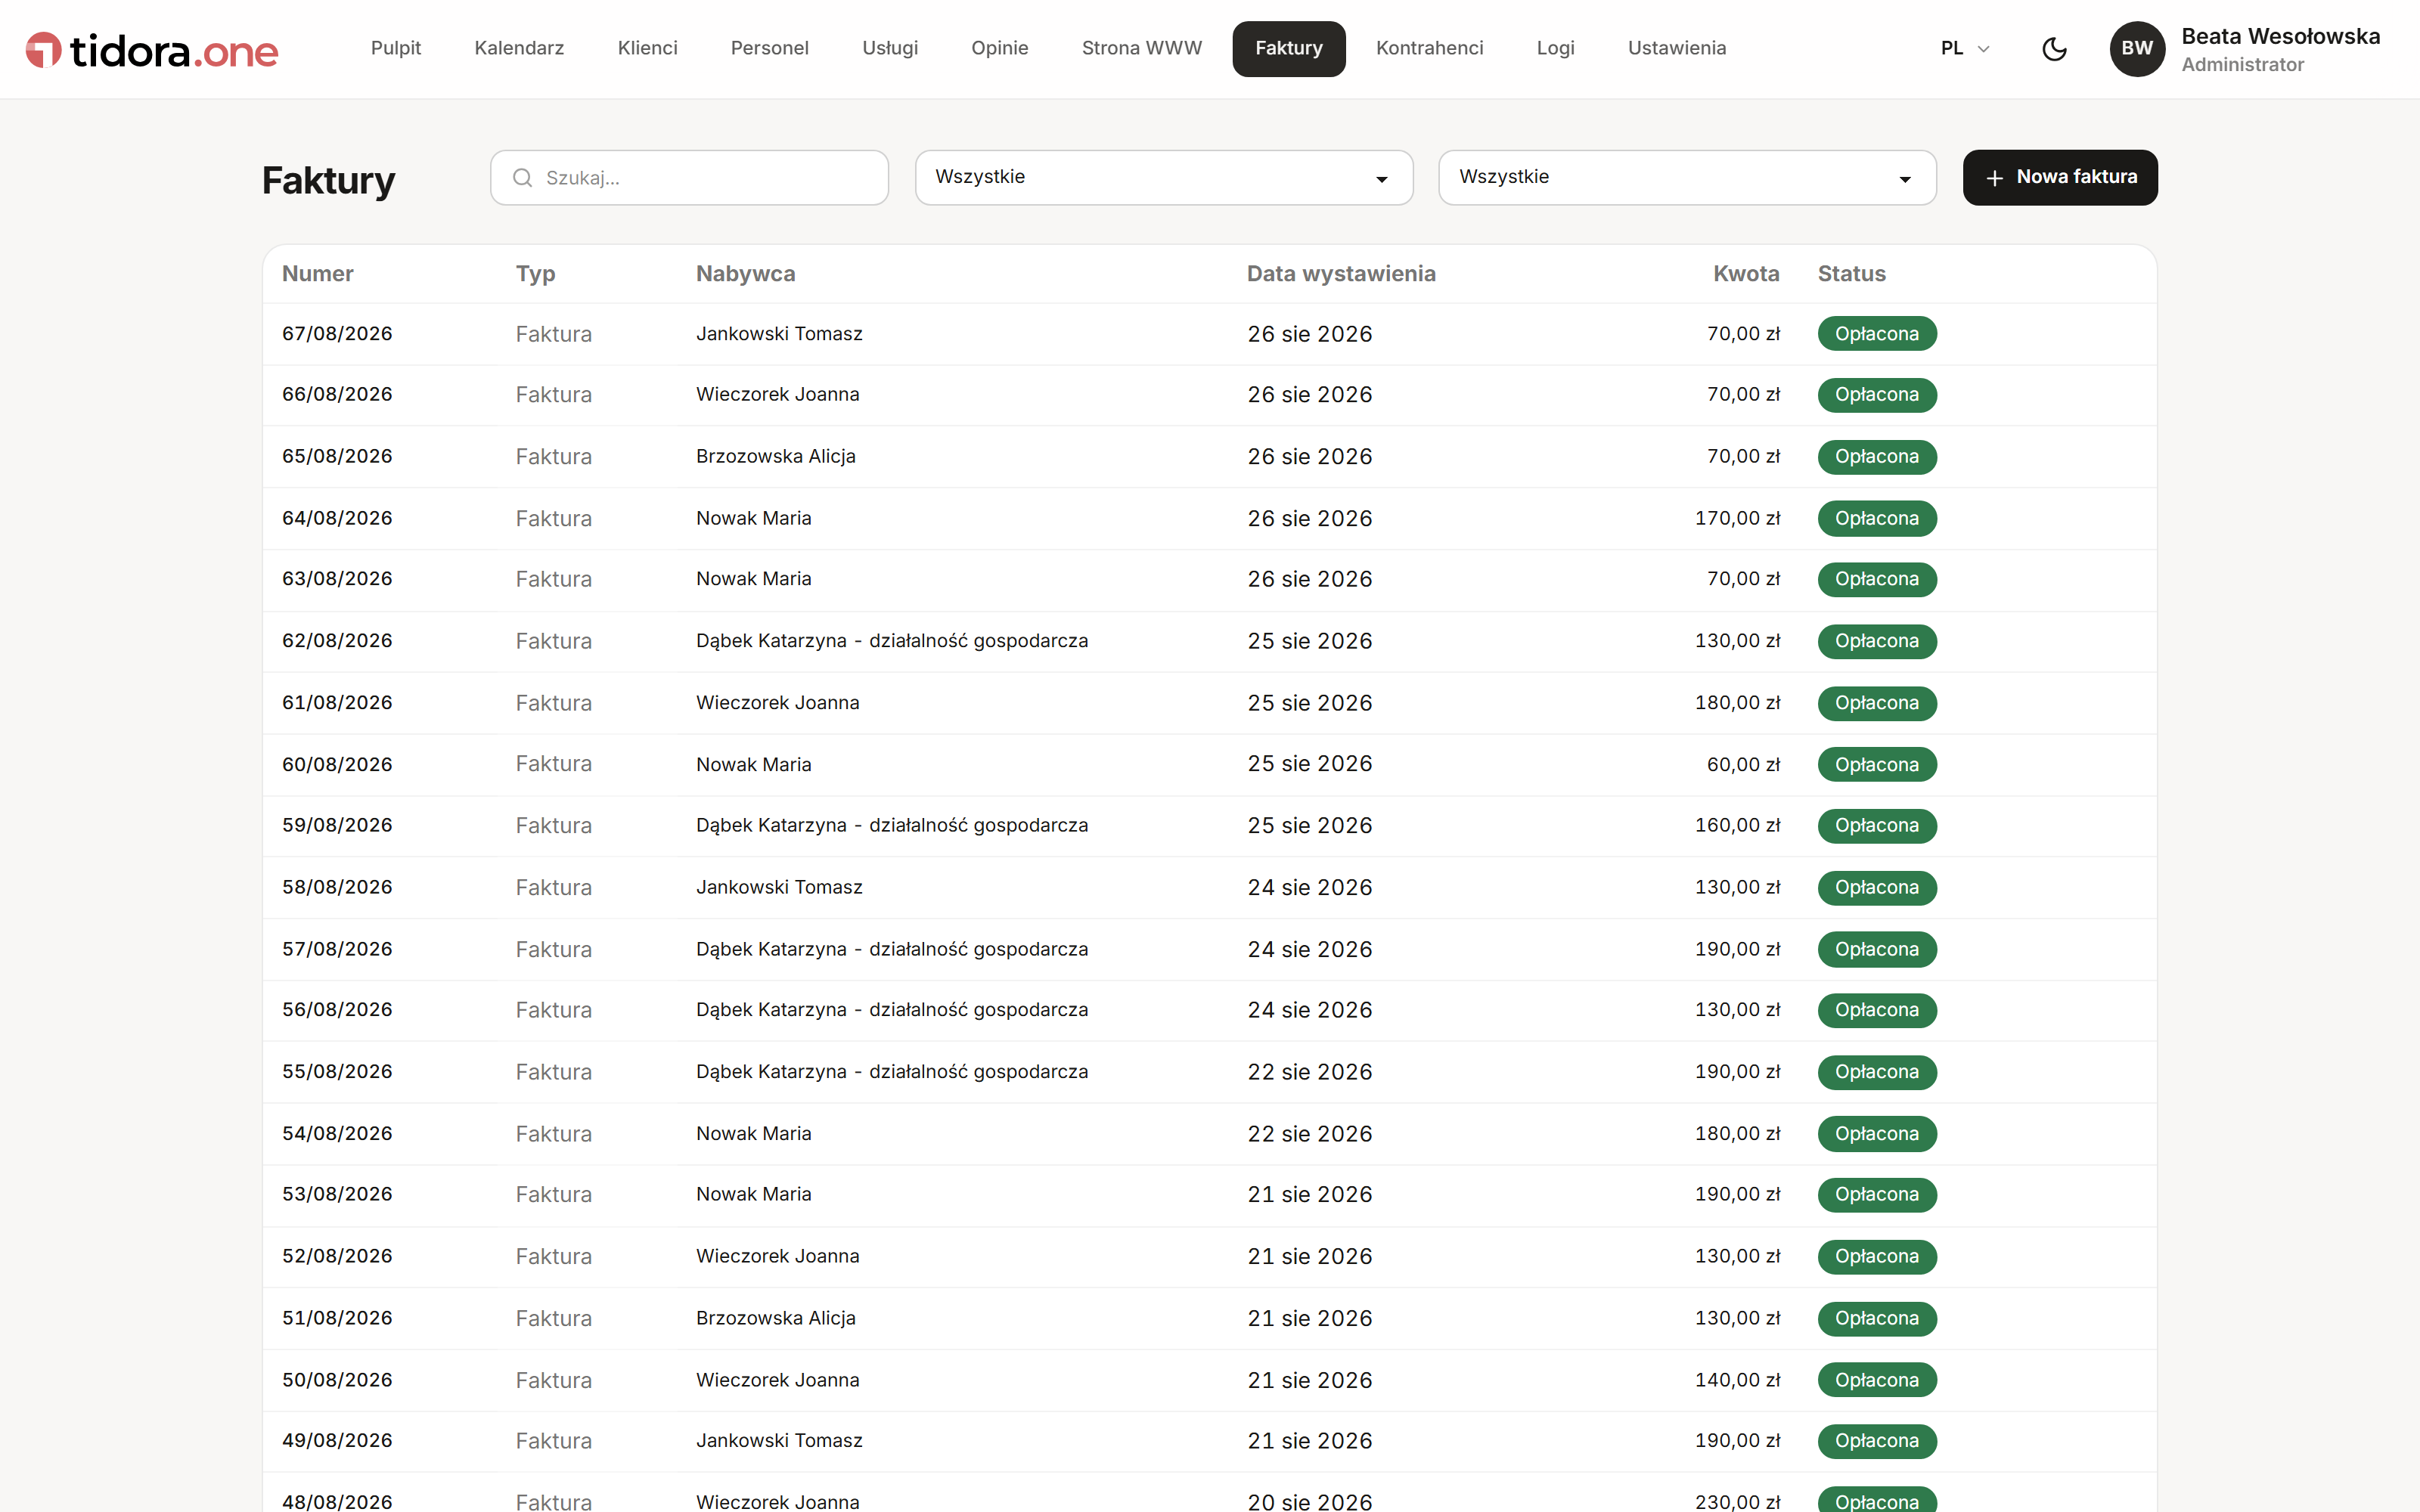
Task: Select the 170,00 zł amount cell
Action: (1738, 518)
